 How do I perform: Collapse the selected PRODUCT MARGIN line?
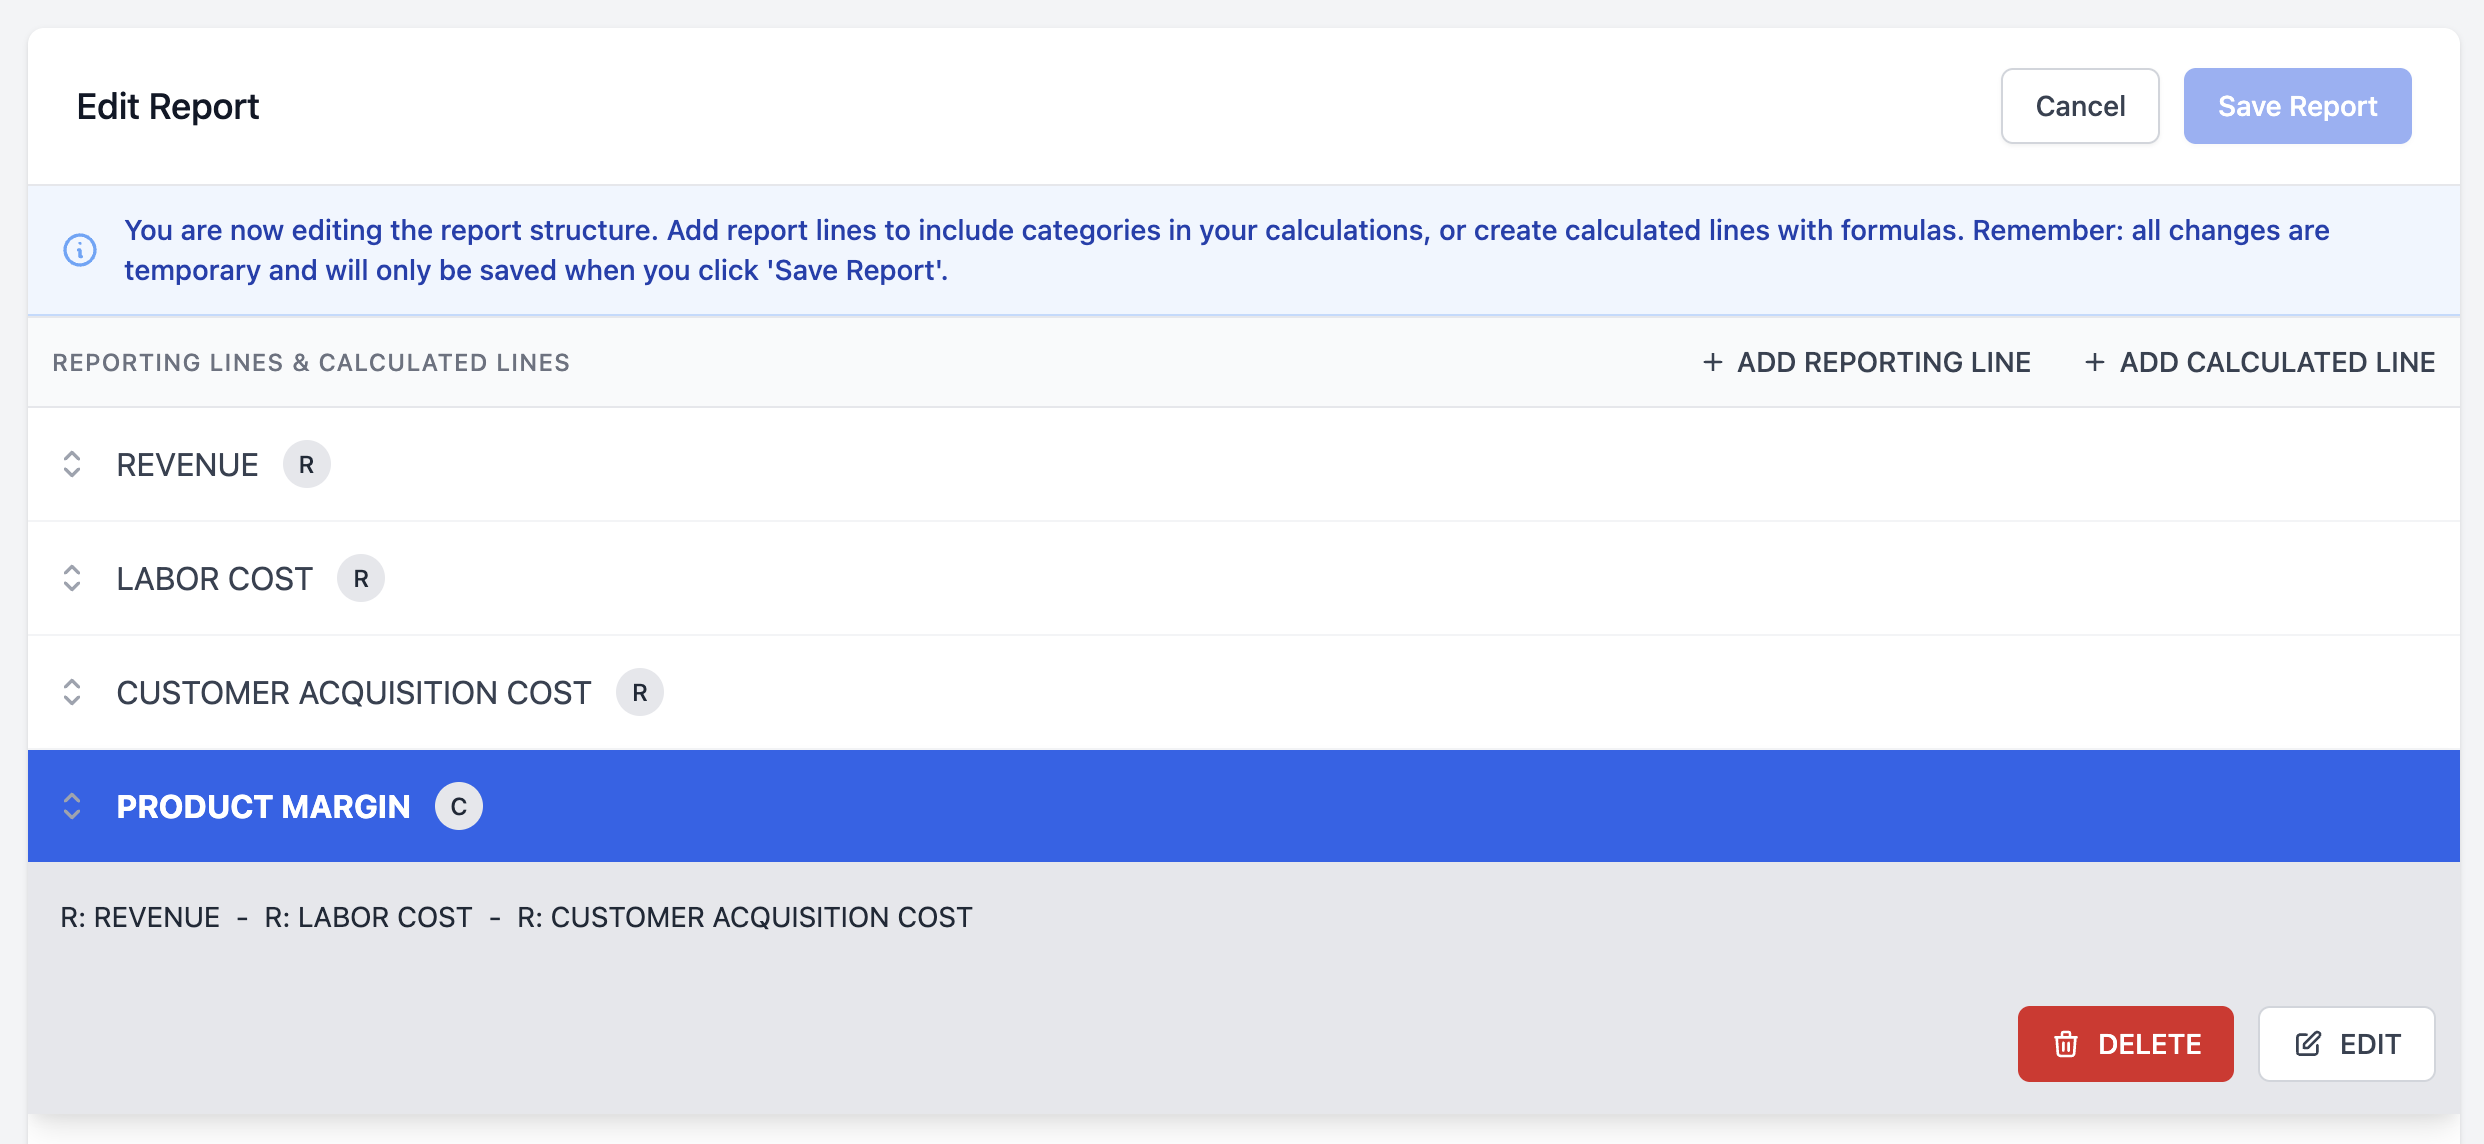pos(264,807)
